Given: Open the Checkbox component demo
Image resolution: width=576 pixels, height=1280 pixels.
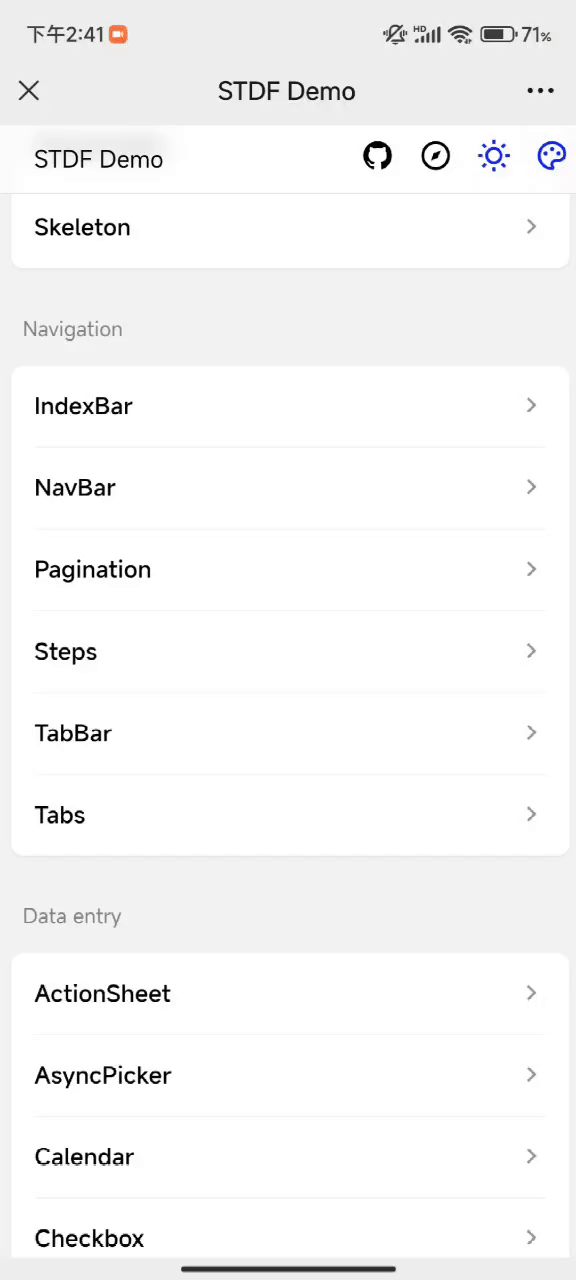Looking at the screenshot, I should 288,1238.
